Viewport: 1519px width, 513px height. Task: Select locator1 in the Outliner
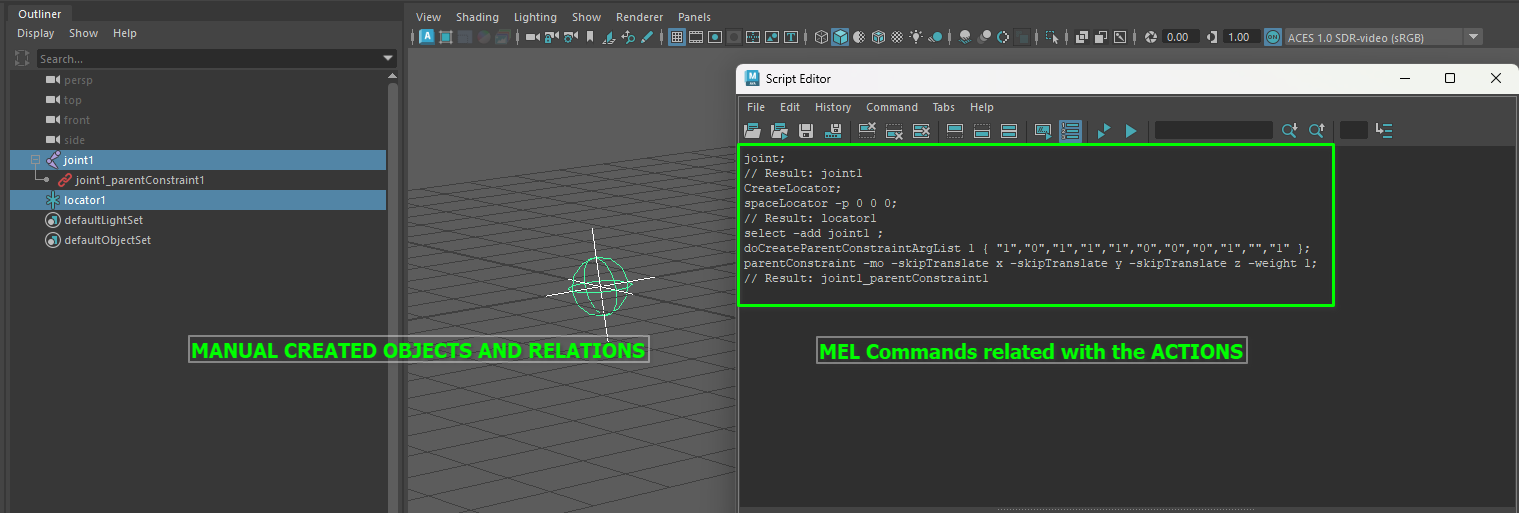tap(198, 200)
